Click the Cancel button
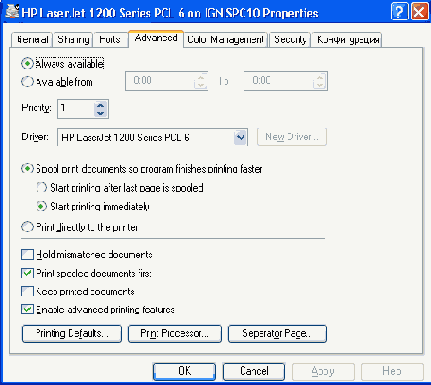 (x=254, y=371)
